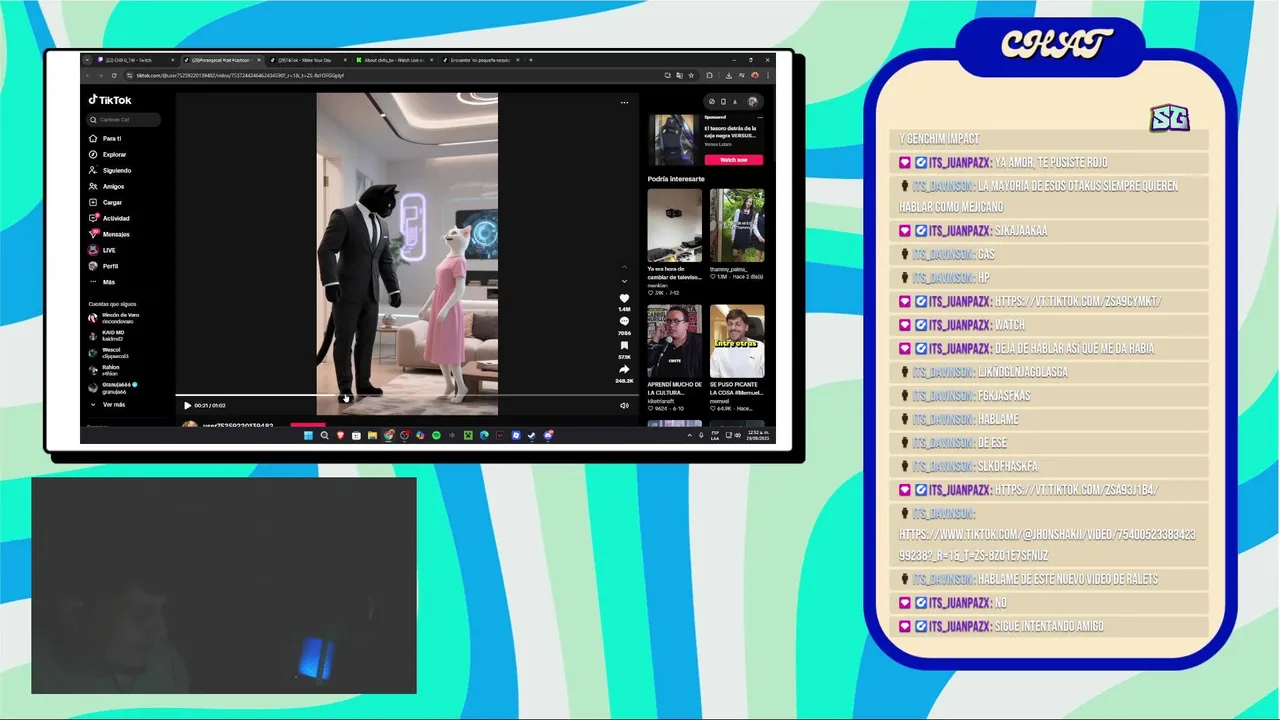This screenshot has height=720, width=1280.
Task: Switch to the 'Encuentra mi pequeña' tab
Action: click(x=481, y=60)
